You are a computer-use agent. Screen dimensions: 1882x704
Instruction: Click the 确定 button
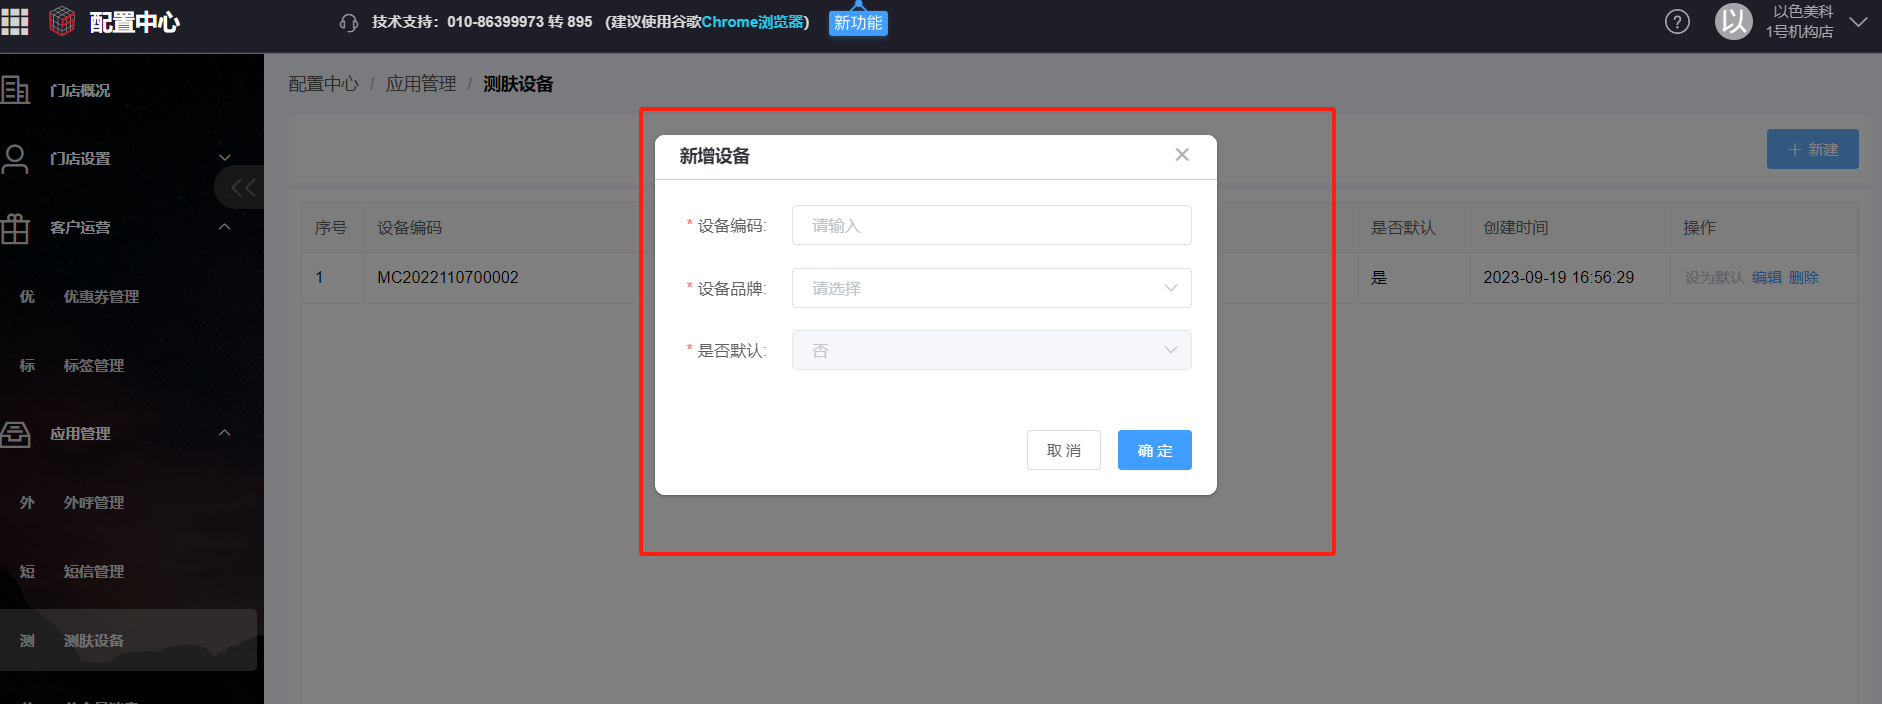1154,450
